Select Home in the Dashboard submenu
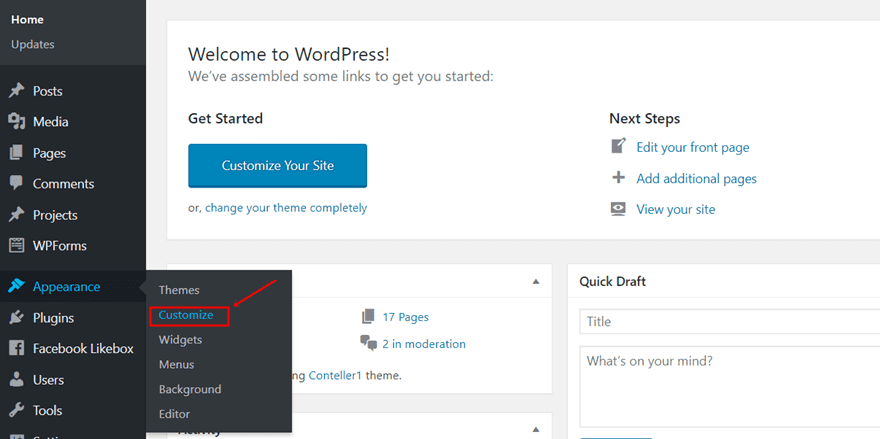This screenshot has width=880, height=439. [x=28, y=20]
